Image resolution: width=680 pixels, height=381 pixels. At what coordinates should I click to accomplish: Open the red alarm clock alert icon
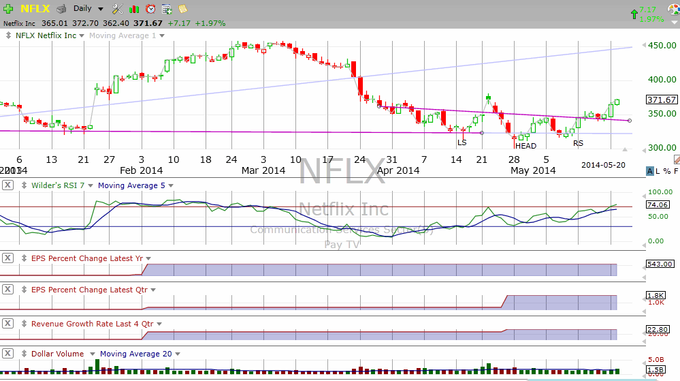pos(150,9)
